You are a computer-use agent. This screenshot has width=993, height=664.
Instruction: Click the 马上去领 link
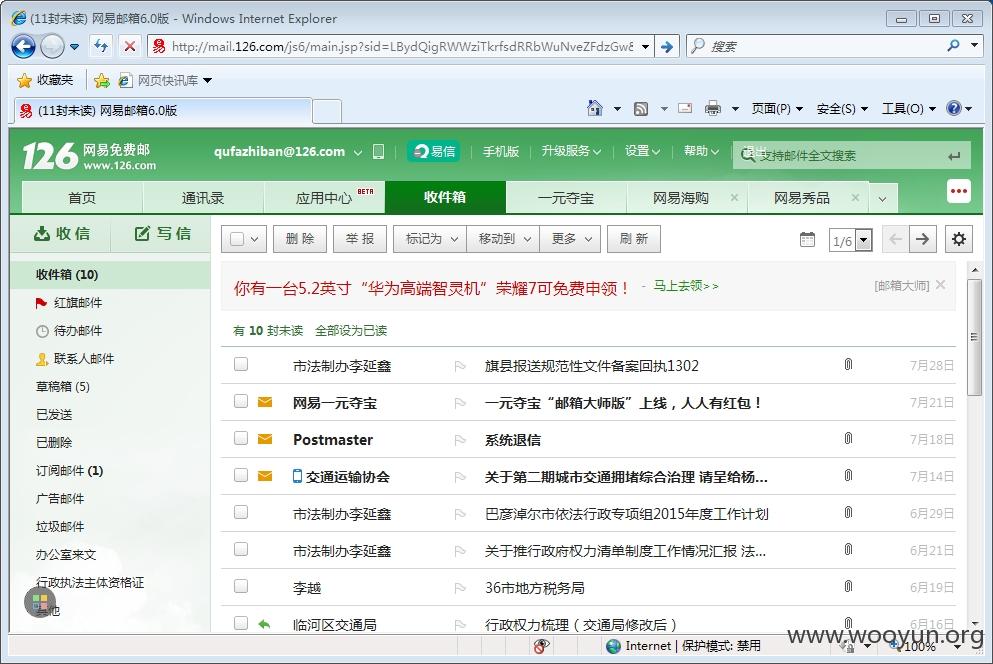point(686,286)
